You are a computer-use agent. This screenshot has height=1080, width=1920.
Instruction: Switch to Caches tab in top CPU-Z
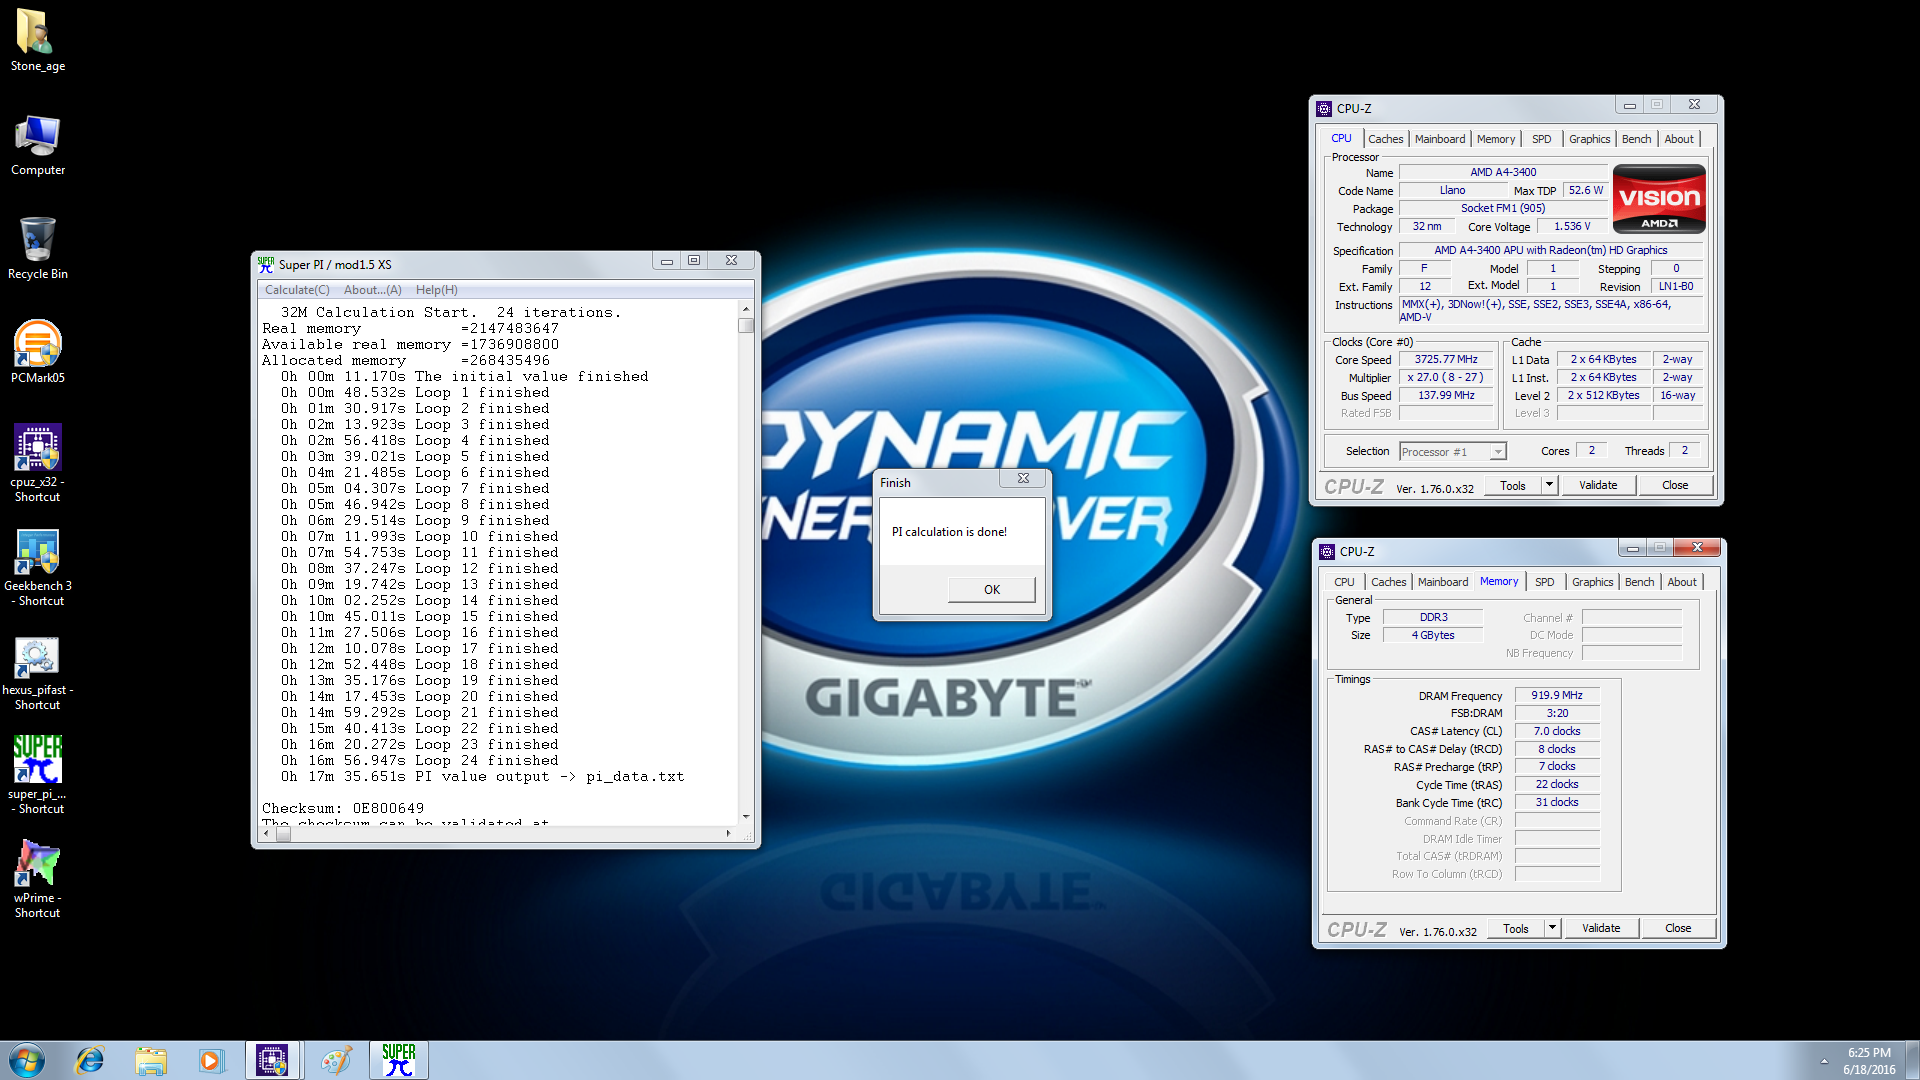pos(1385,139)
